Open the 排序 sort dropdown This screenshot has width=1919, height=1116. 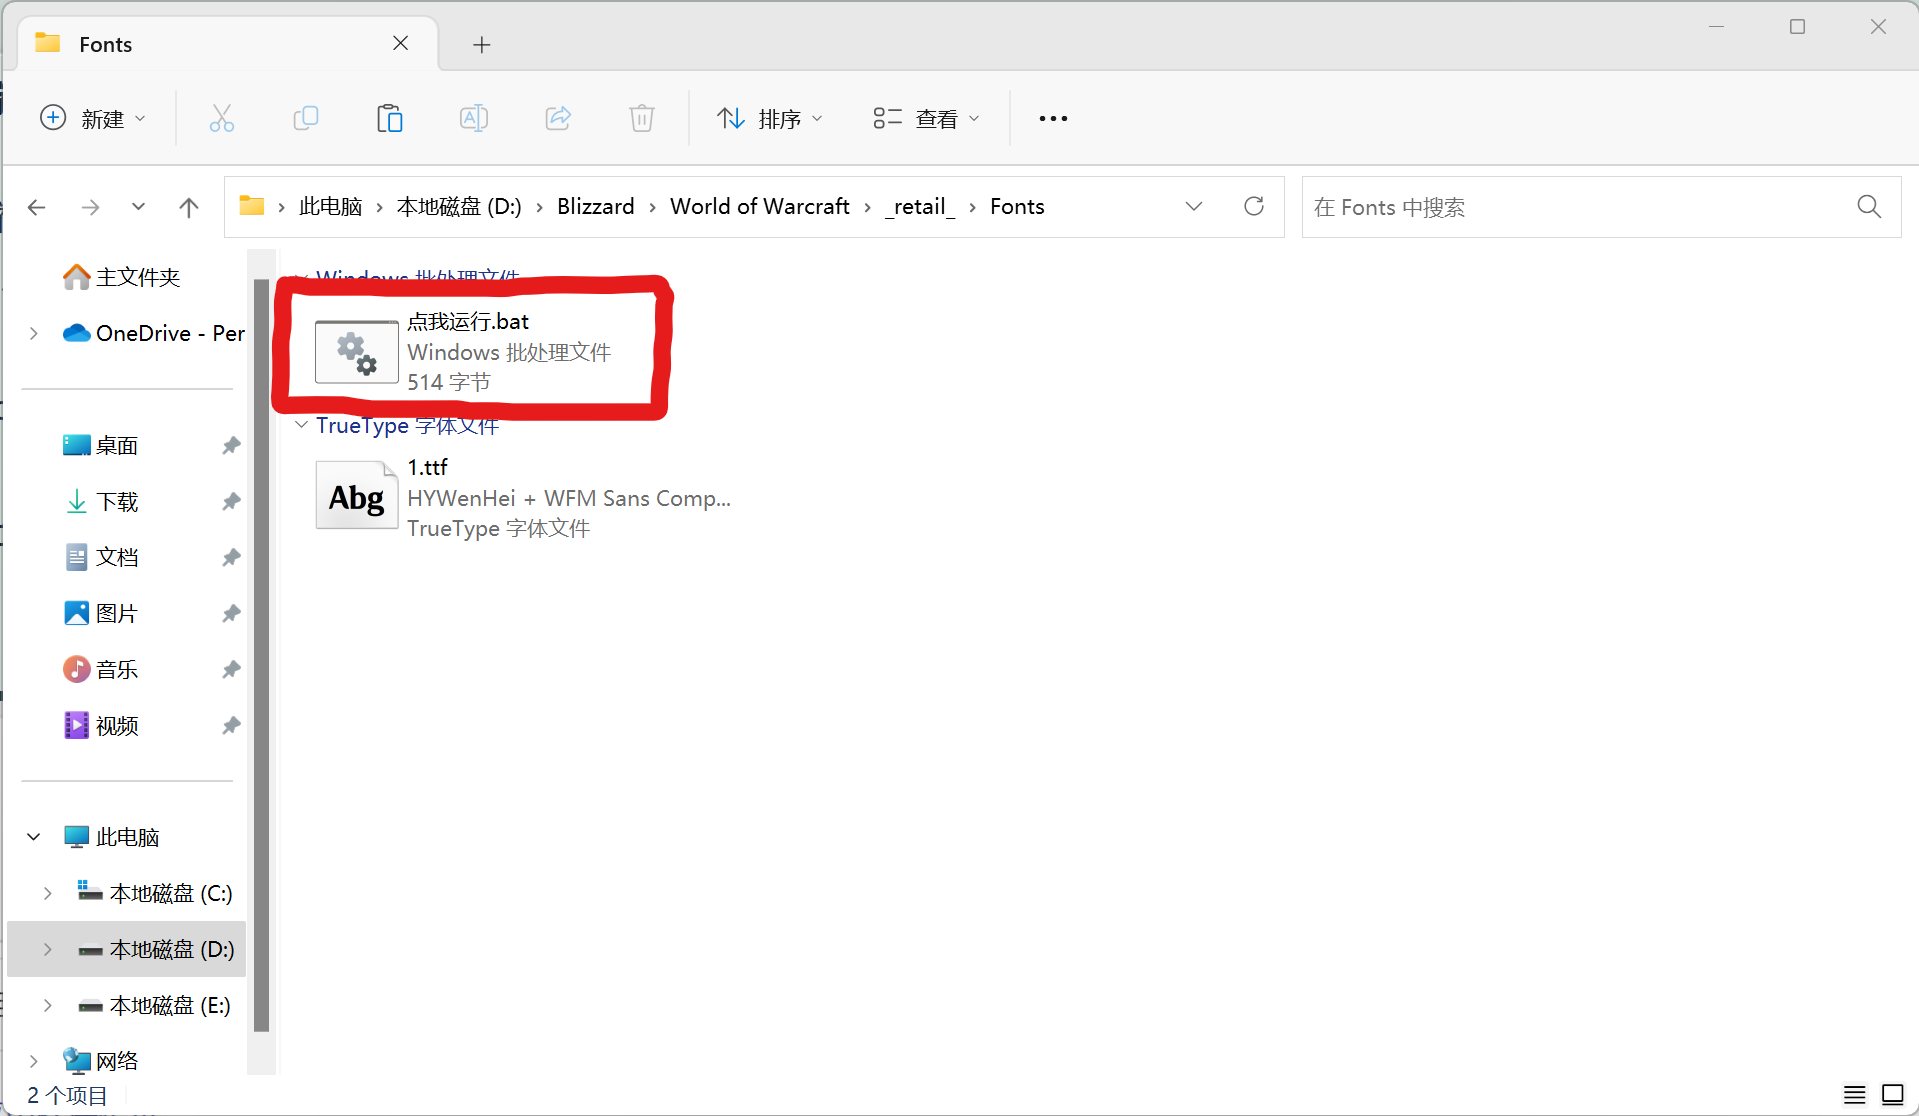pos(770,119)
